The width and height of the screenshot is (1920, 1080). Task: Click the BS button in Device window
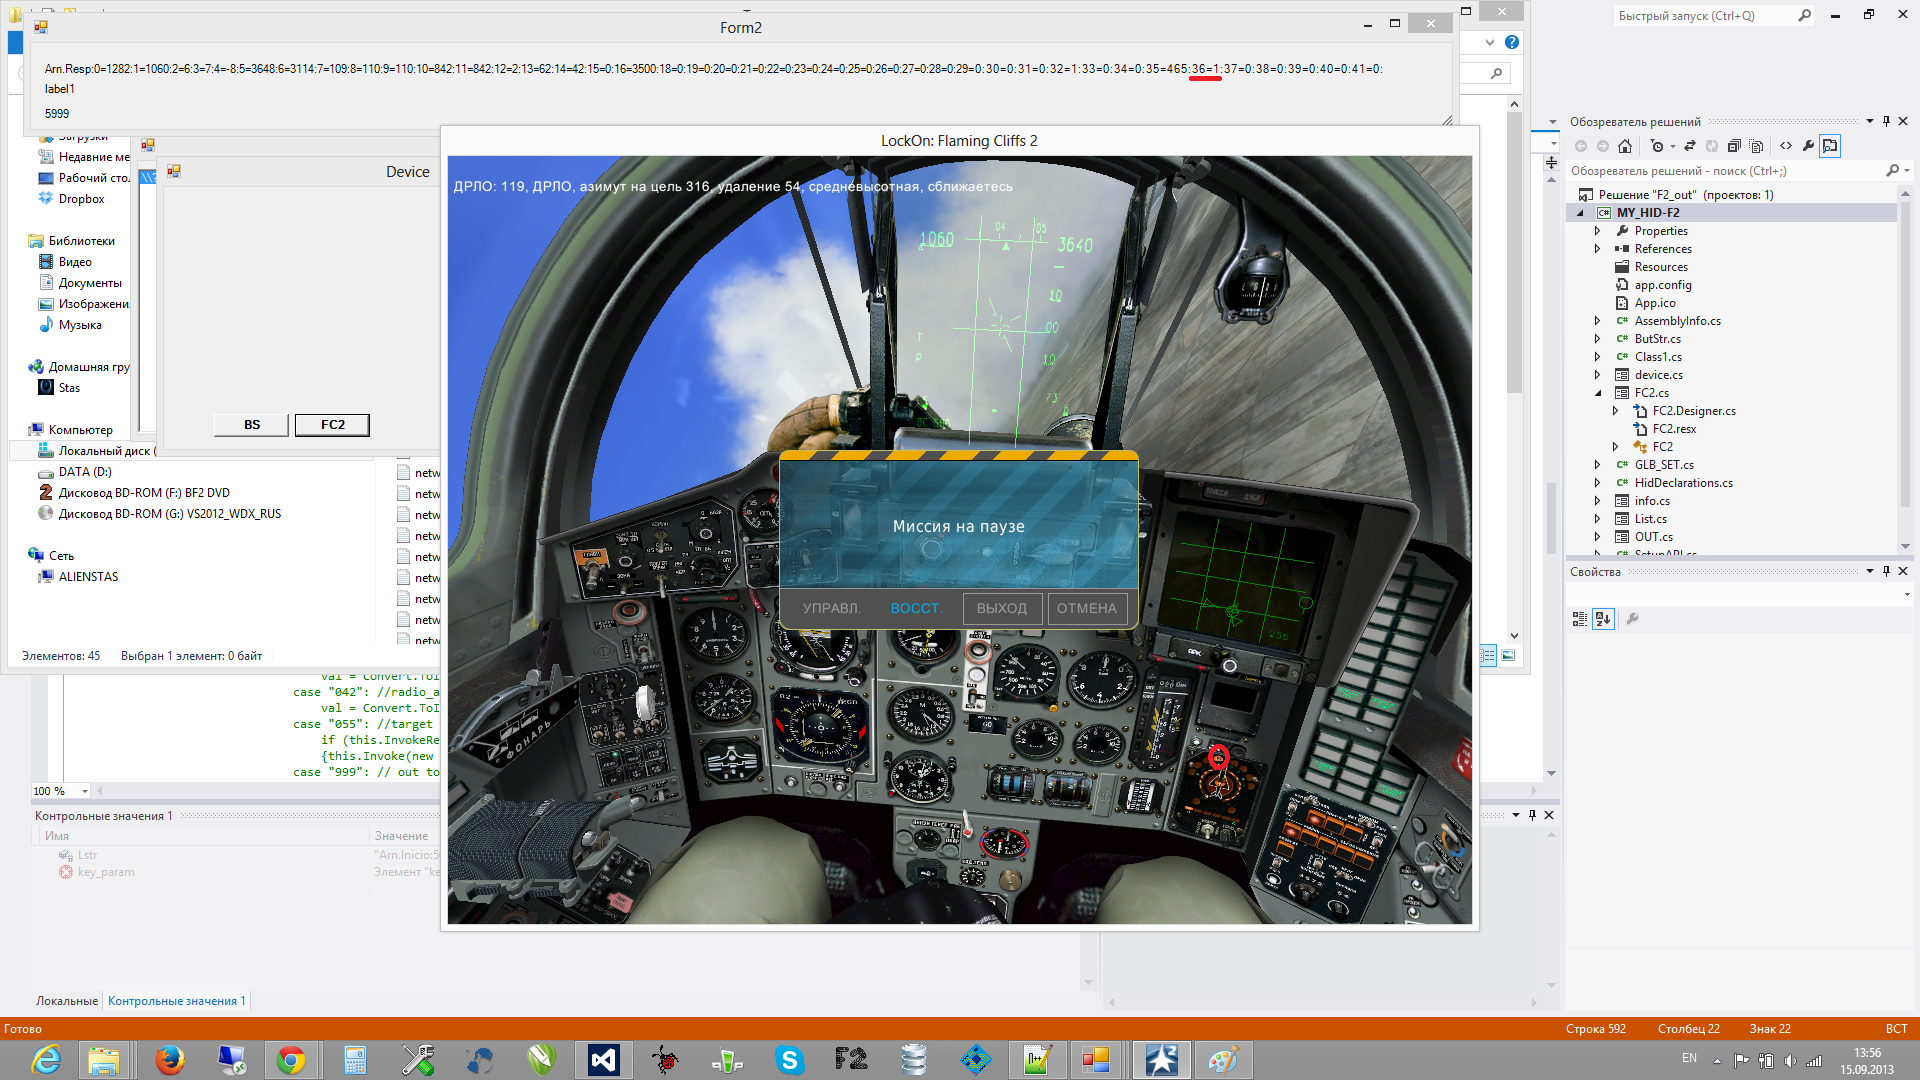pyautogui.click(x=252, y=425)
